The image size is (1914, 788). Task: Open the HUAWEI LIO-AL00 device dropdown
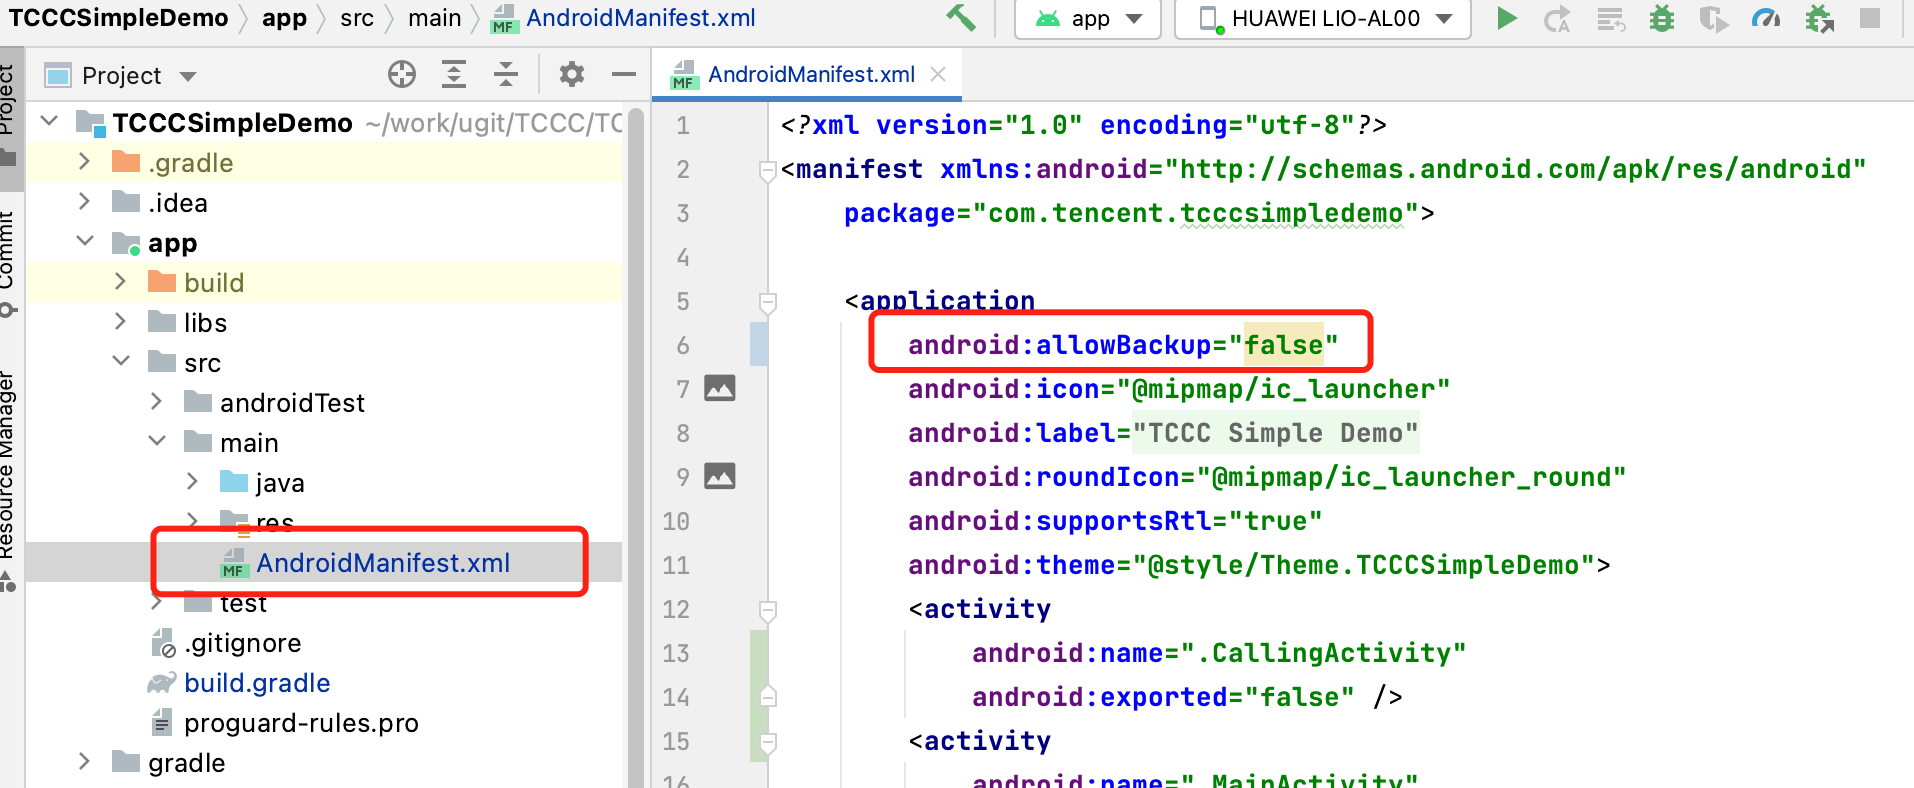pos(1323,19)
